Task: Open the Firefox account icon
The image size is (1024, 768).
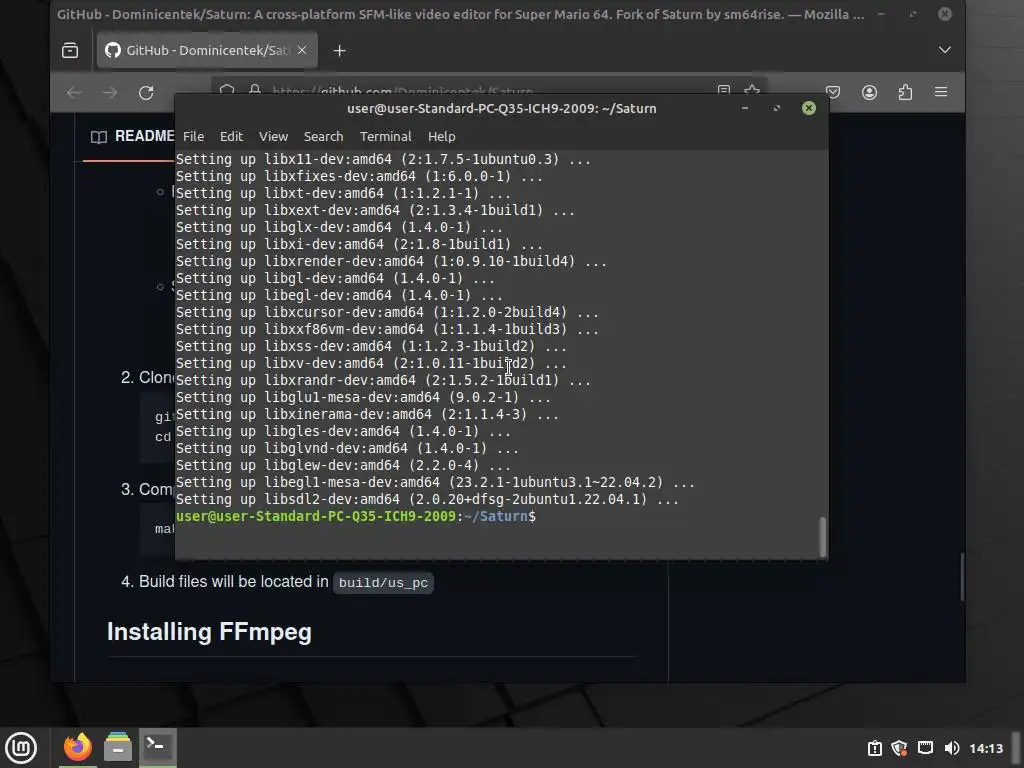Action: coord(869,92)
